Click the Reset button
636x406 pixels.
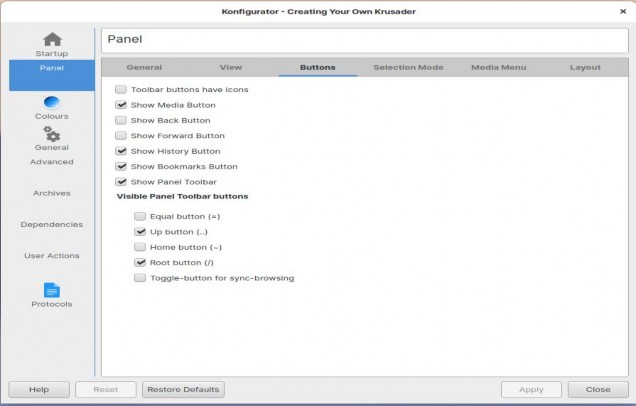[105, 389]
